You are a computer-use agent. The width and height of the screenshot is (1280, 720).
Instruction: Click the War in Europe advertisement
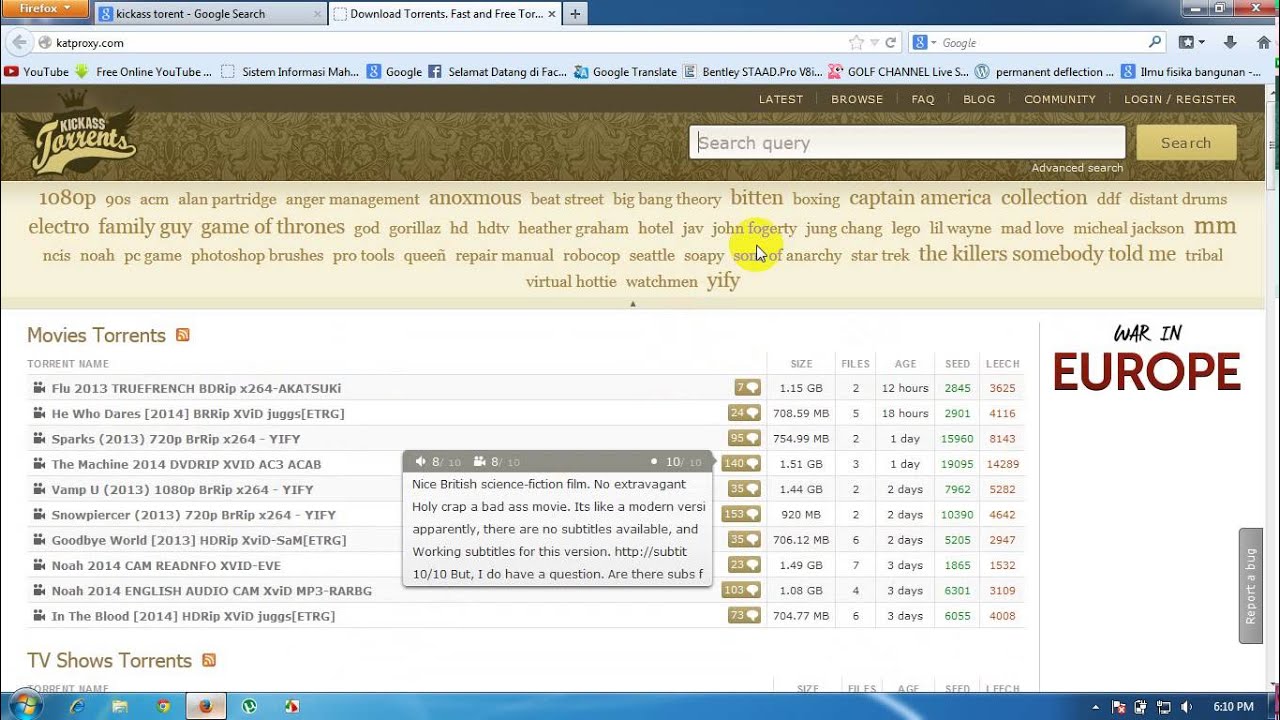coord(1147,358)
